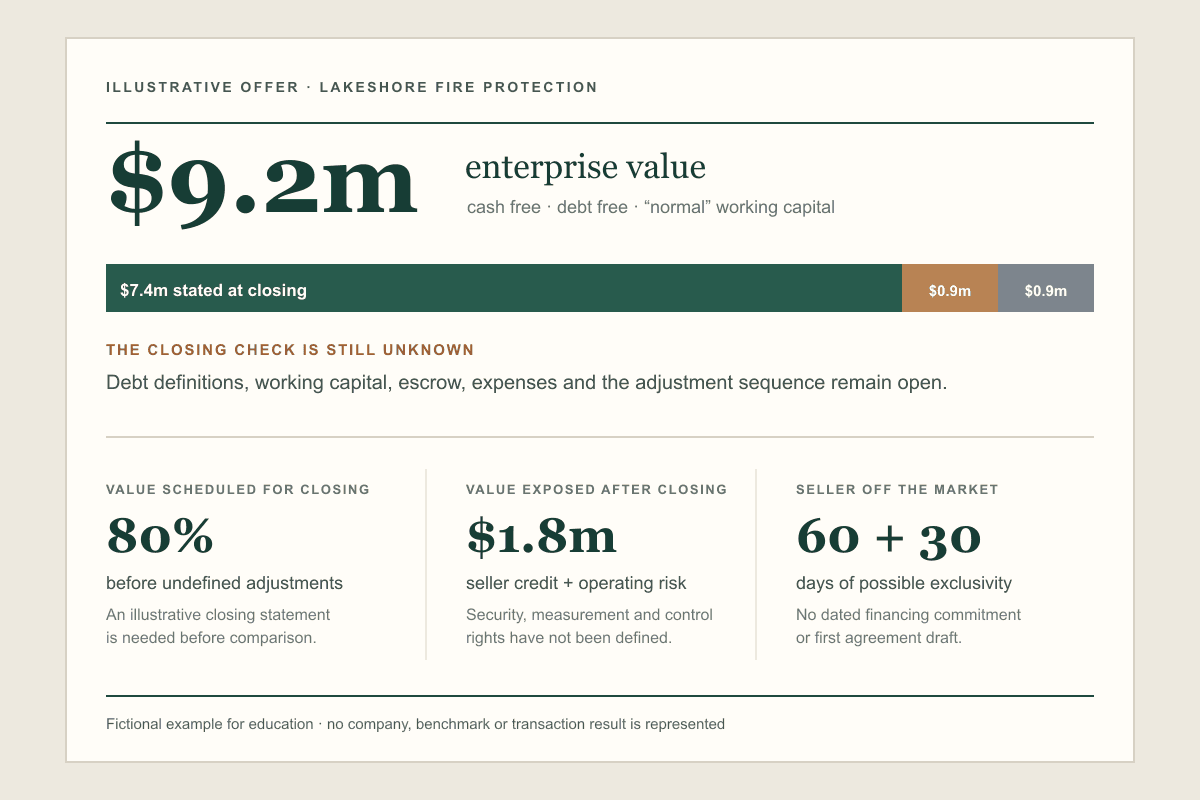Click 'seller credit + operating risk' caption
Image resolution: width=1200 pixels, height=800 pixels.
point(576,583)
